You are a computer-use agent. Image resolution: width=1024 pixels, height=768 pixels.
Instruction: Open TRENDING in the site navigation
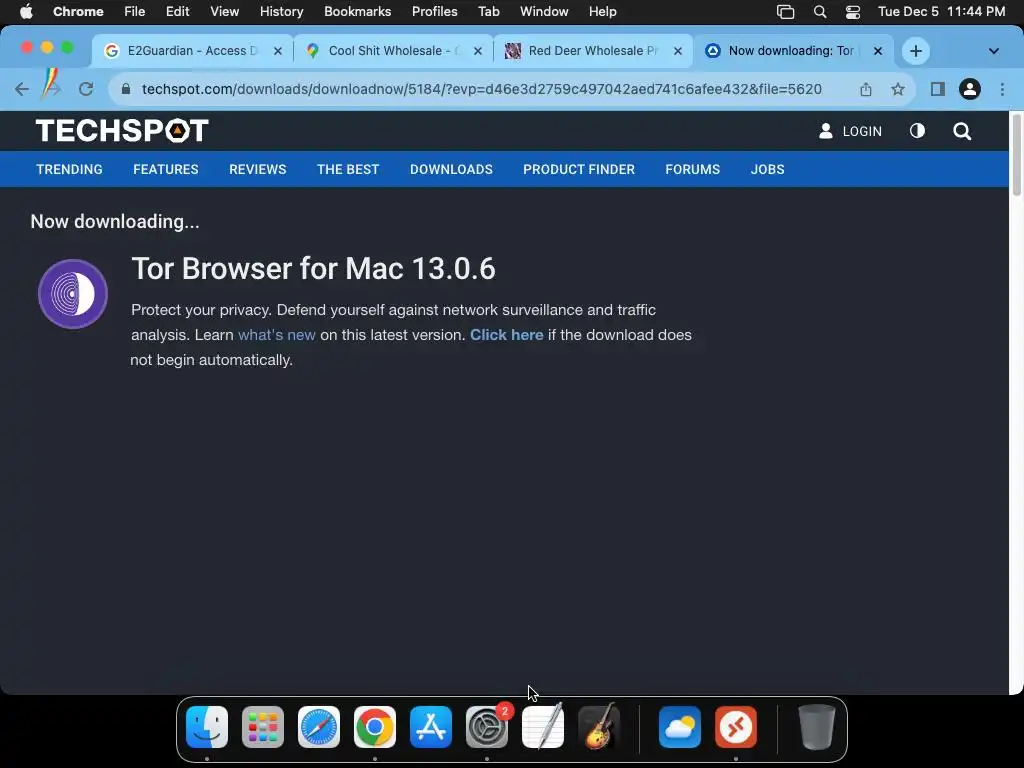click(69, 169)
